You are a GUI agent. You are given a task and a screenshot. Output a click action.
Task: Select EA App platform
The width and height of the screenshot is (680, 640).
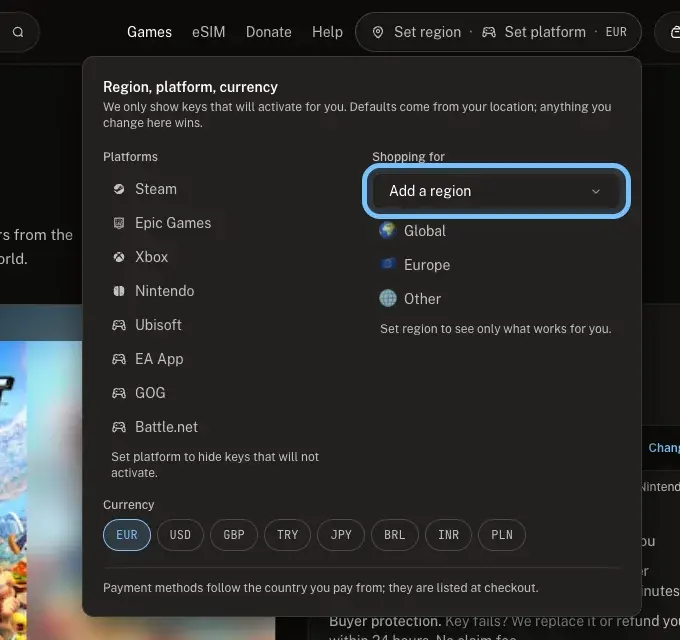pyautogui.click(x=159, y=359)
